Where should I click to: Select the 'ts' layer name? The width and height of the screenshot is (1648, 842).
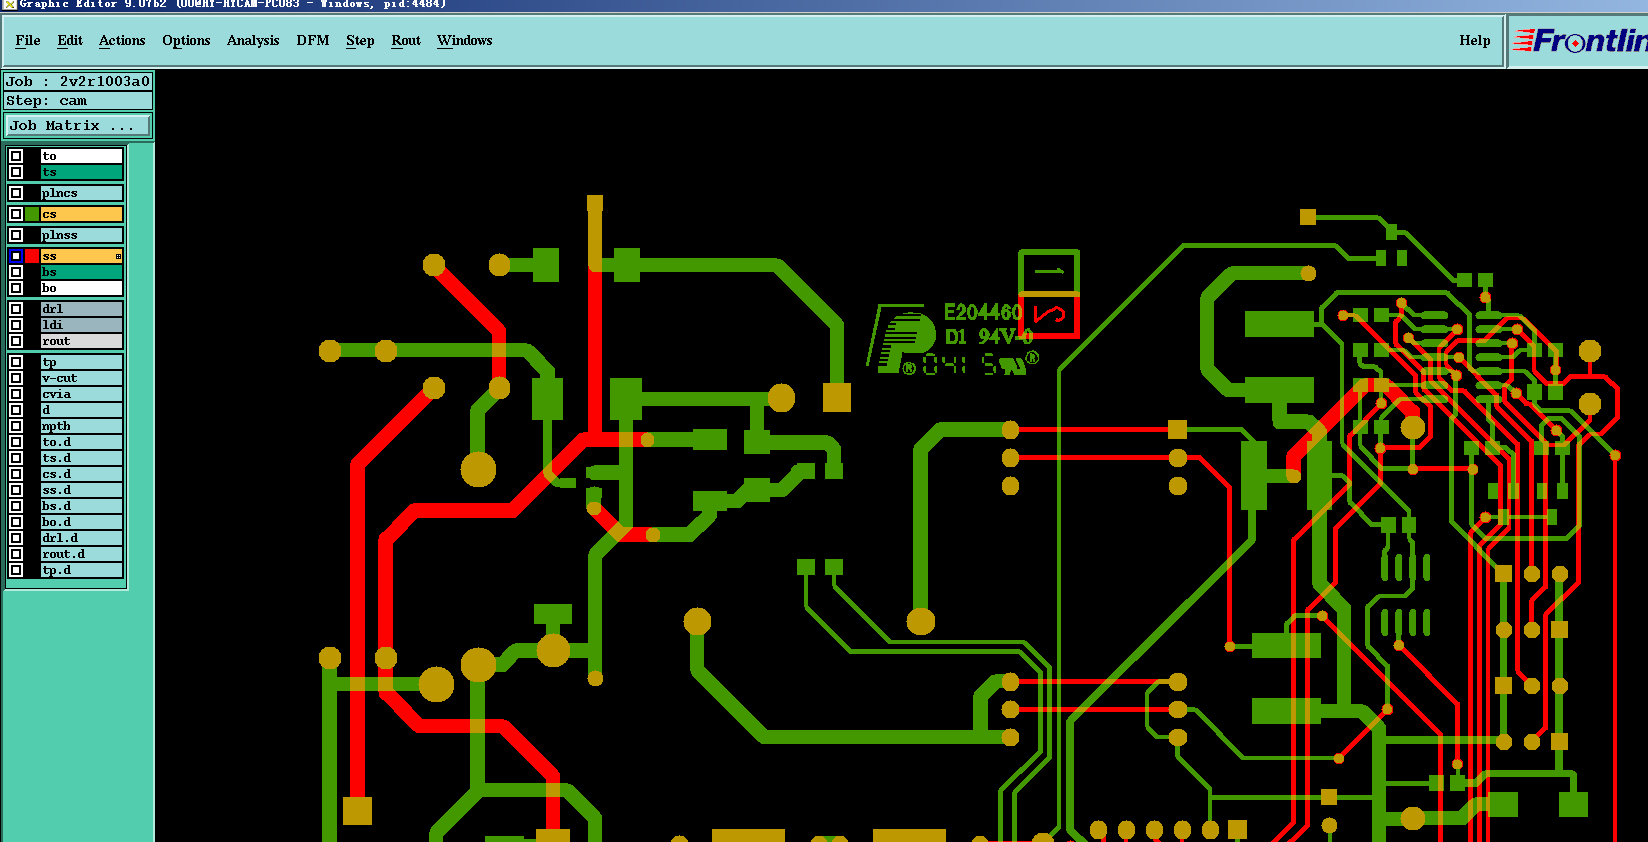pyautogui.click(x=81, y=172)
